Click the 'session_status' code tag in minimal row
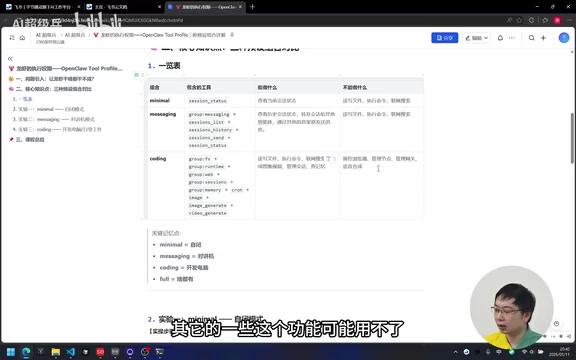 pyautogui.click(x=208, y=101)
